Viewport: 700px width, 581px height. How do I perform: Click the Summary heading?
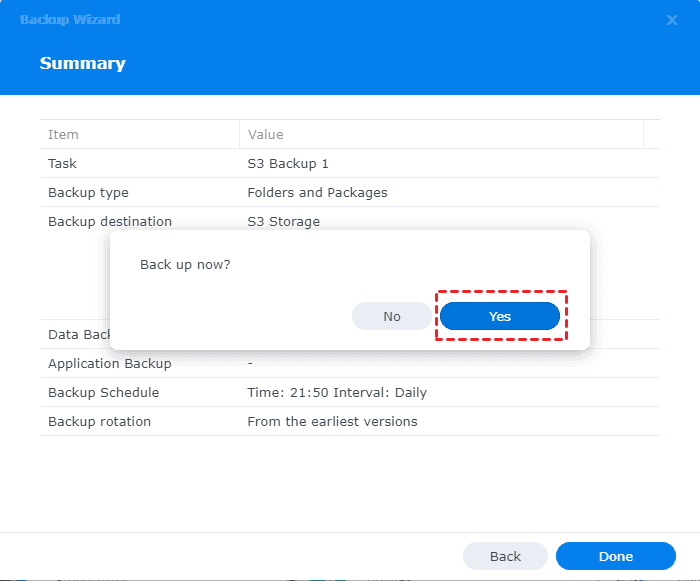point(82,63)
